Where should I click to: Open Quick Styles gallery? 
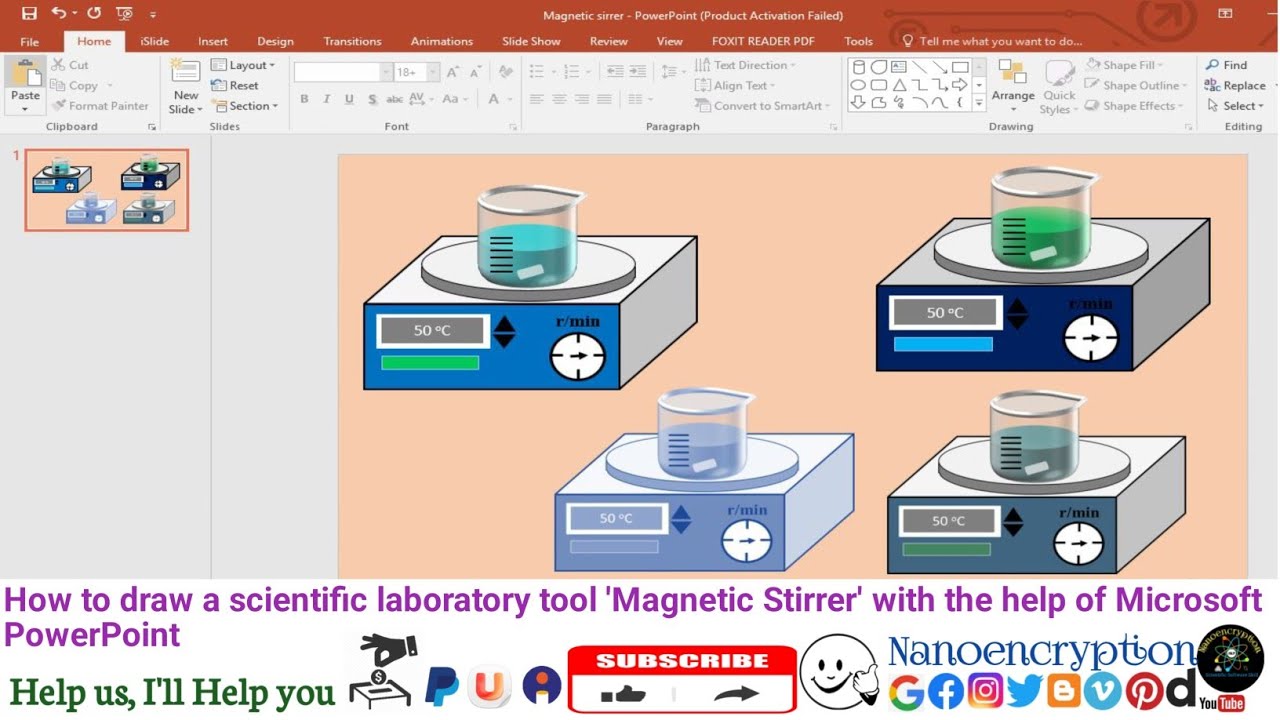(1059, 87)
